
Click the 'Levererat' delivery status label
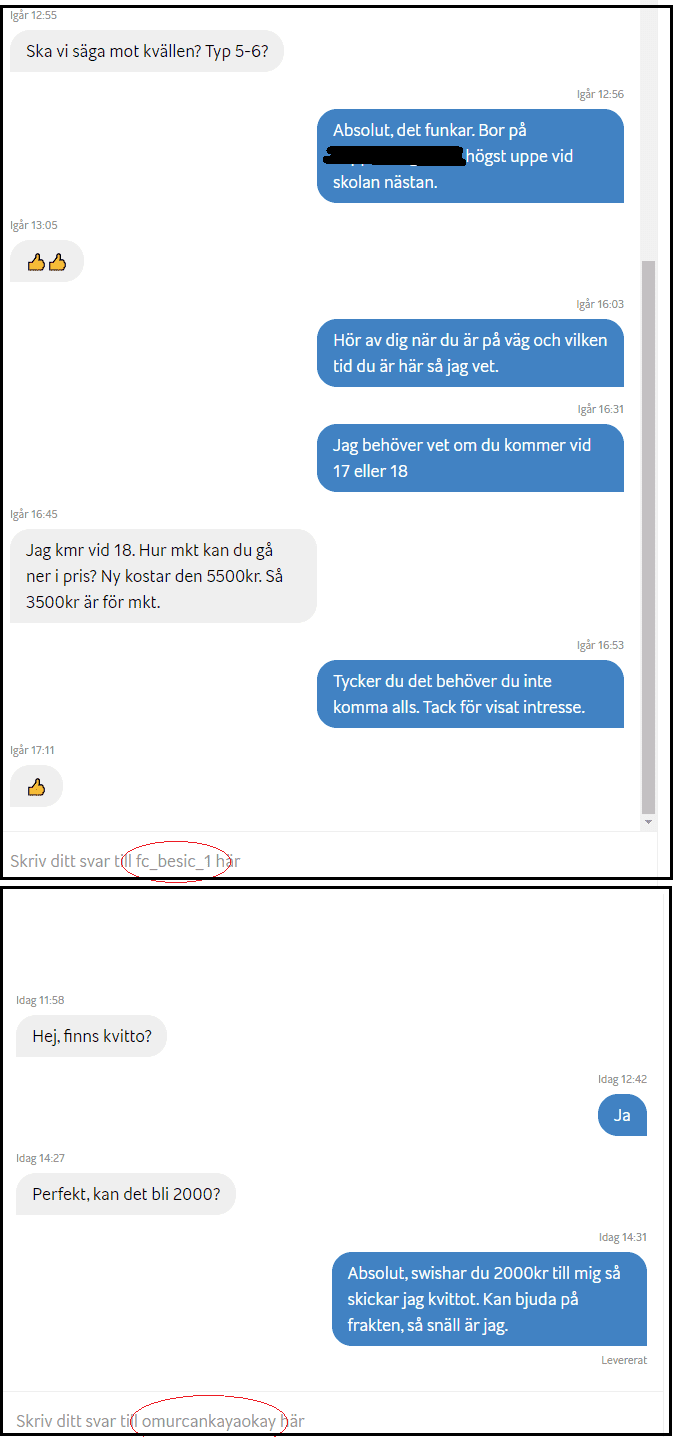point(624,1360)
